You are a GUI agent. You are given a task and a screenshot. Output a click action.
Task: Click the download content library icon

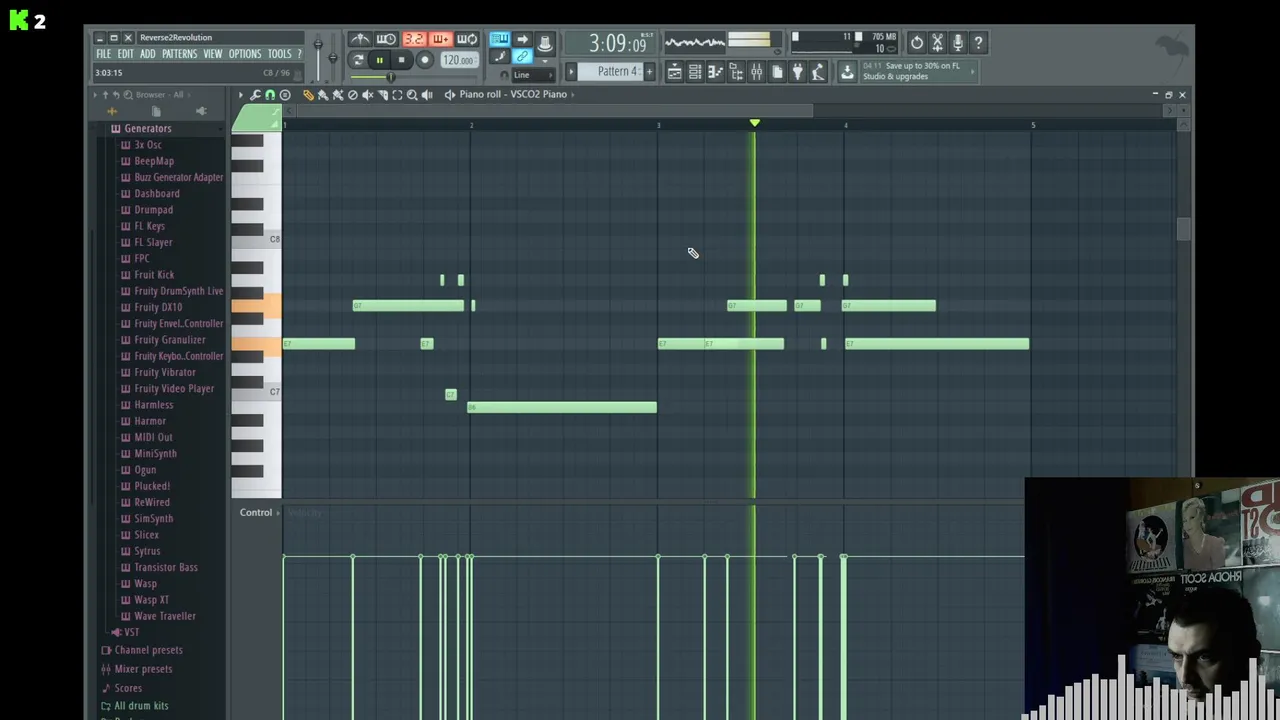(847, 72)
